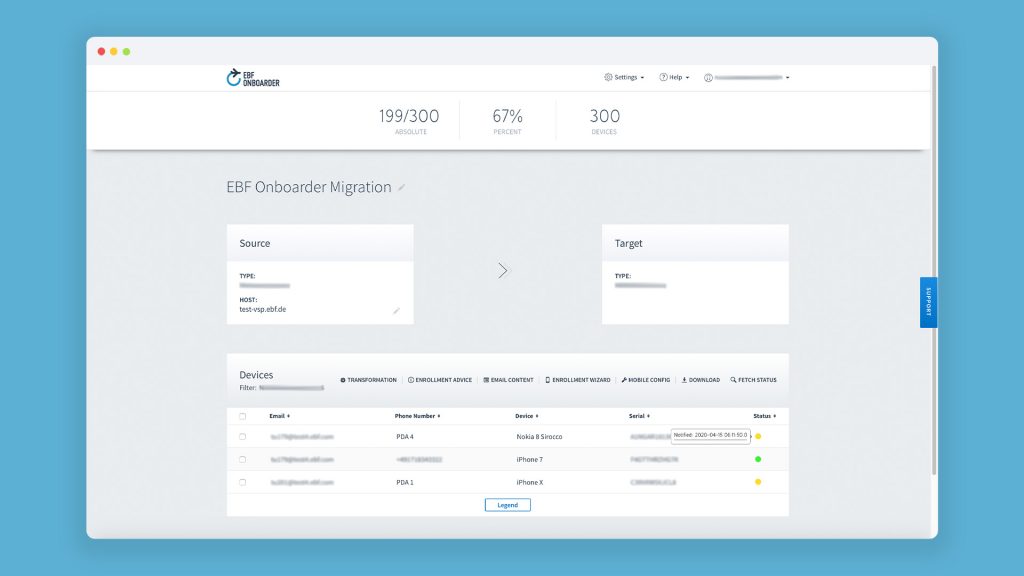The height and width of the screenshot is (576, 1024).
Task: Edit the EBF Onboarder Migration title
Action: [402, 188]
